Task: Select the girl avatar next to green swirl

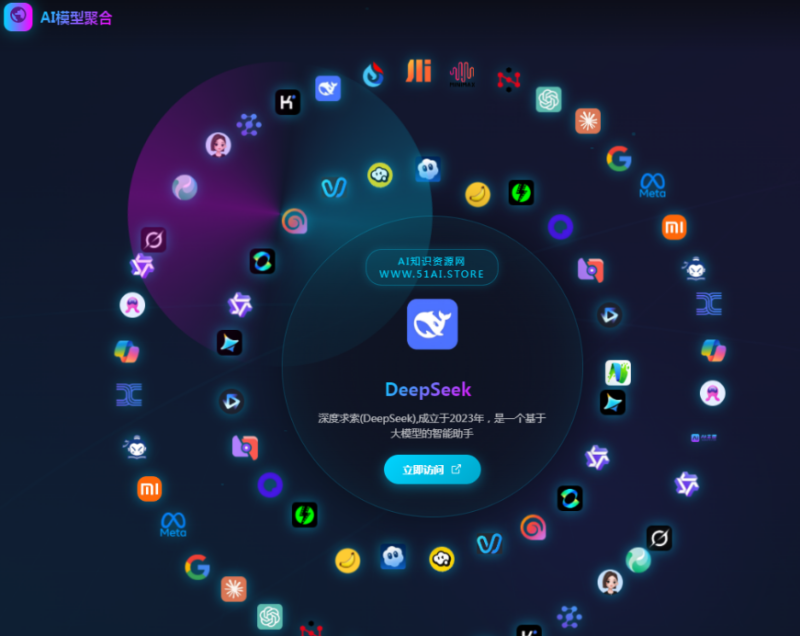Action: point(610,581)
